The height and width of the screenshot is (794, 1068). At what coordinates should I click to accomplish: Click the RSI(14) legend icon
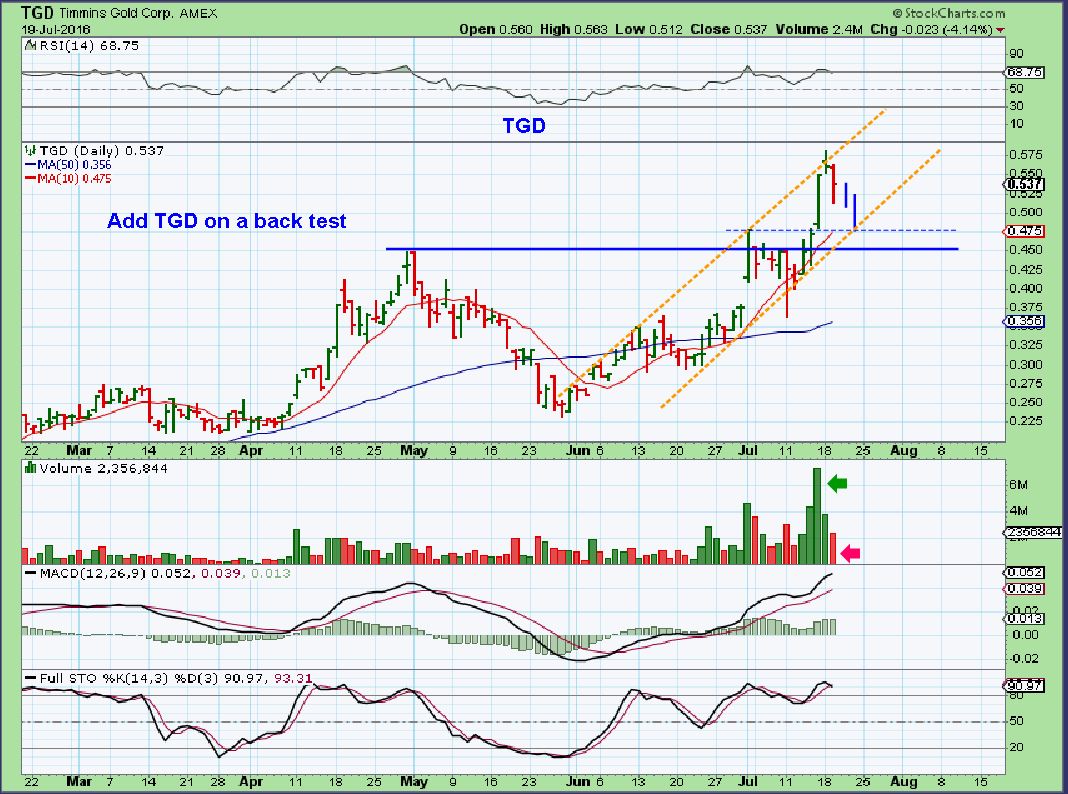coord(30,46)
